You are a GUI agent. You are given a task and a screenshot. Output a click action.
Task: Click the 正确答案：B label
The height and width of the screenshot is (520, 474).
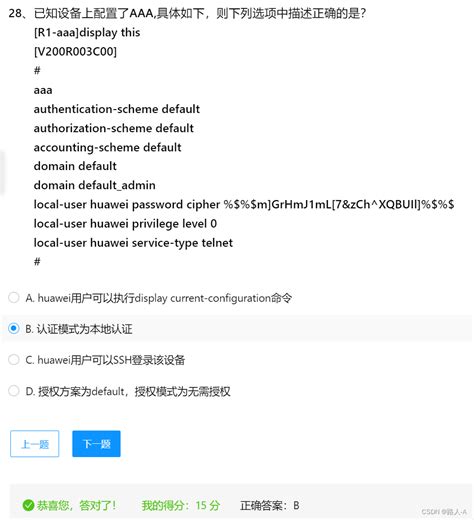269,505
